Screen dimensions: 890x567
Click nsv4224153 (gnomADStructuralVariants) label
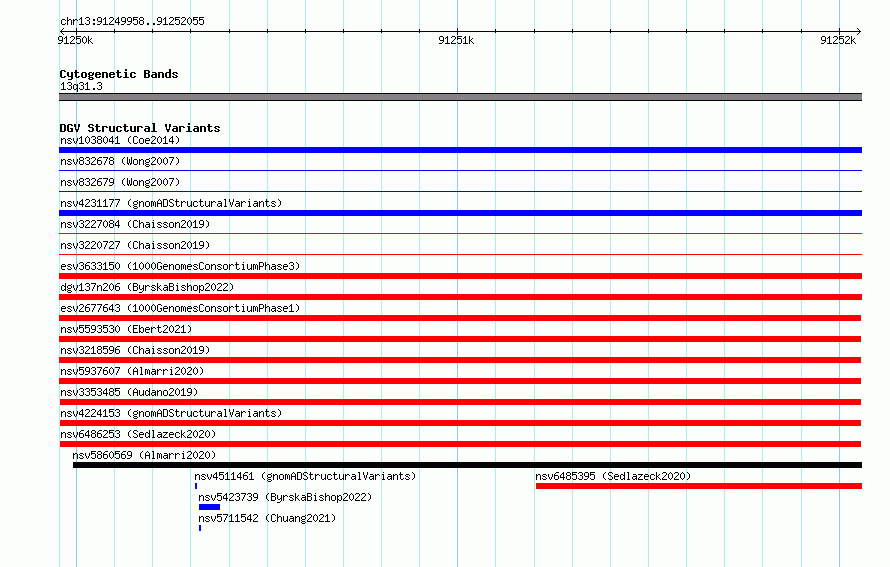tap(171, 413)
